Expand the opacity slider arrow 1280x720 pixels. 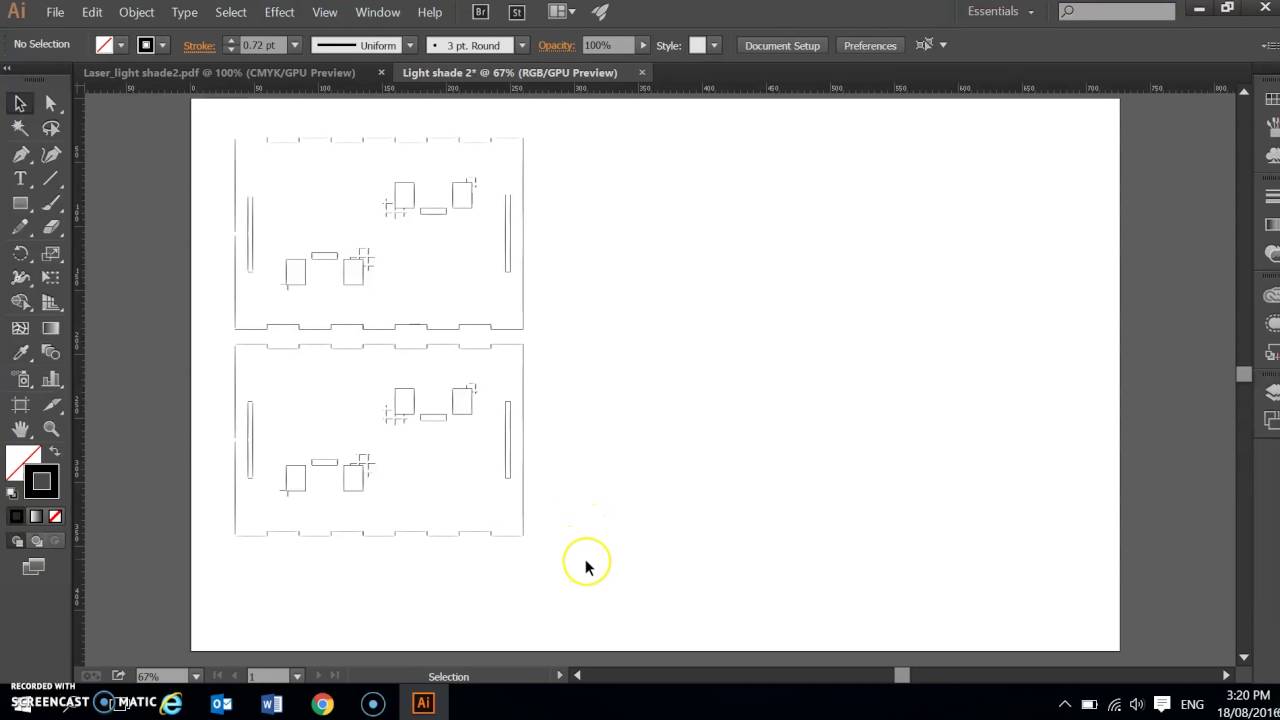[x=643, y=45]
